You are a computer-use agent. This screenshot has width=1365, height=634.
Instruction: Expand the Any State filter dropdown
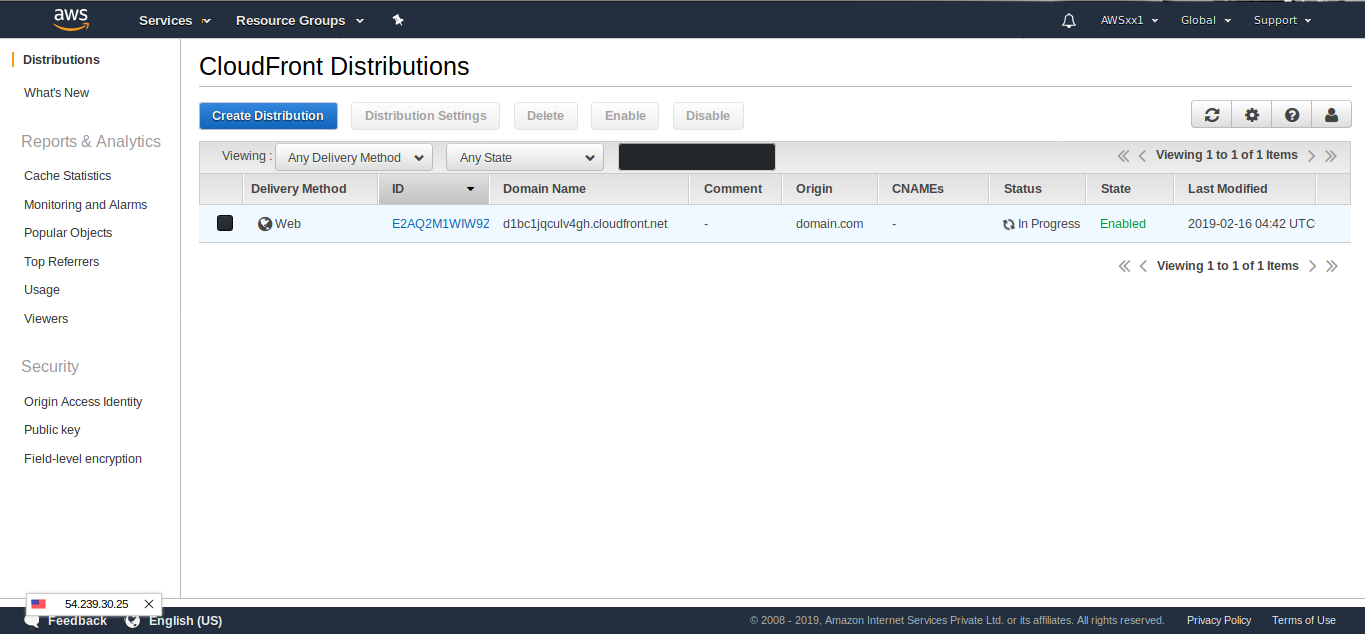[525, 157]
